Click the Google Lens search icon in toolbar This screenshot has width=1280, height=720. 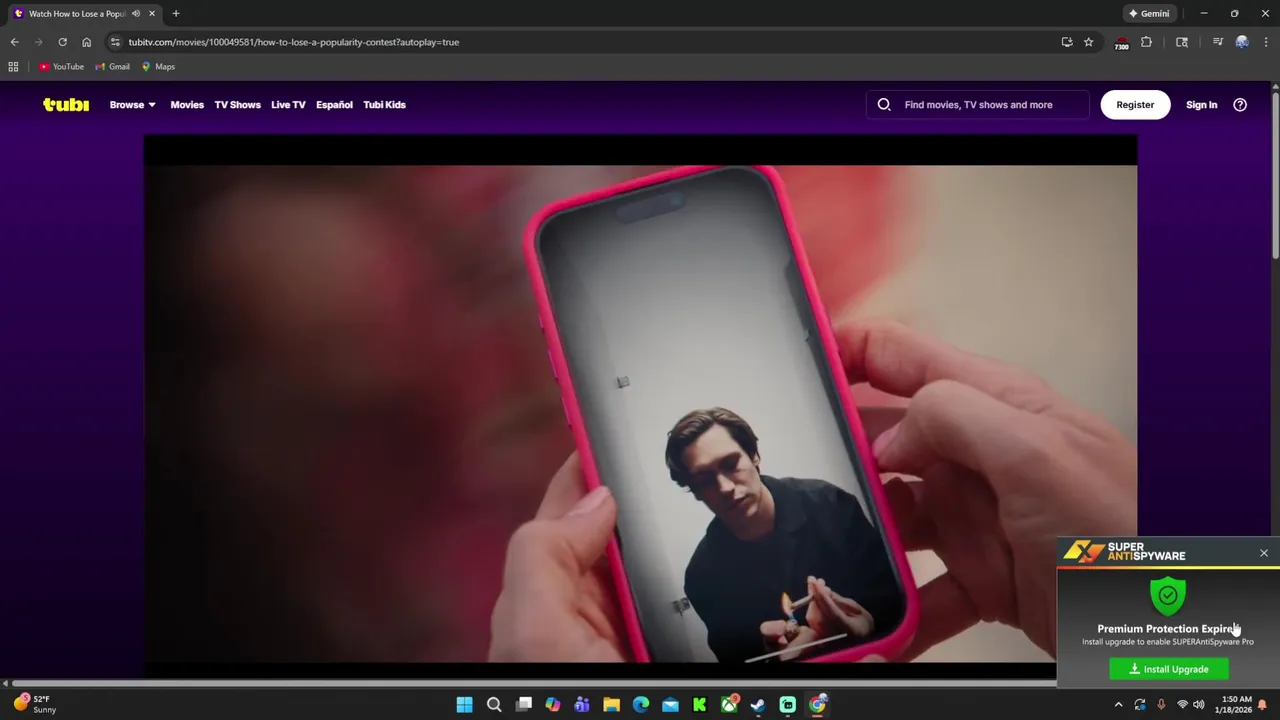click(1182, 42)
